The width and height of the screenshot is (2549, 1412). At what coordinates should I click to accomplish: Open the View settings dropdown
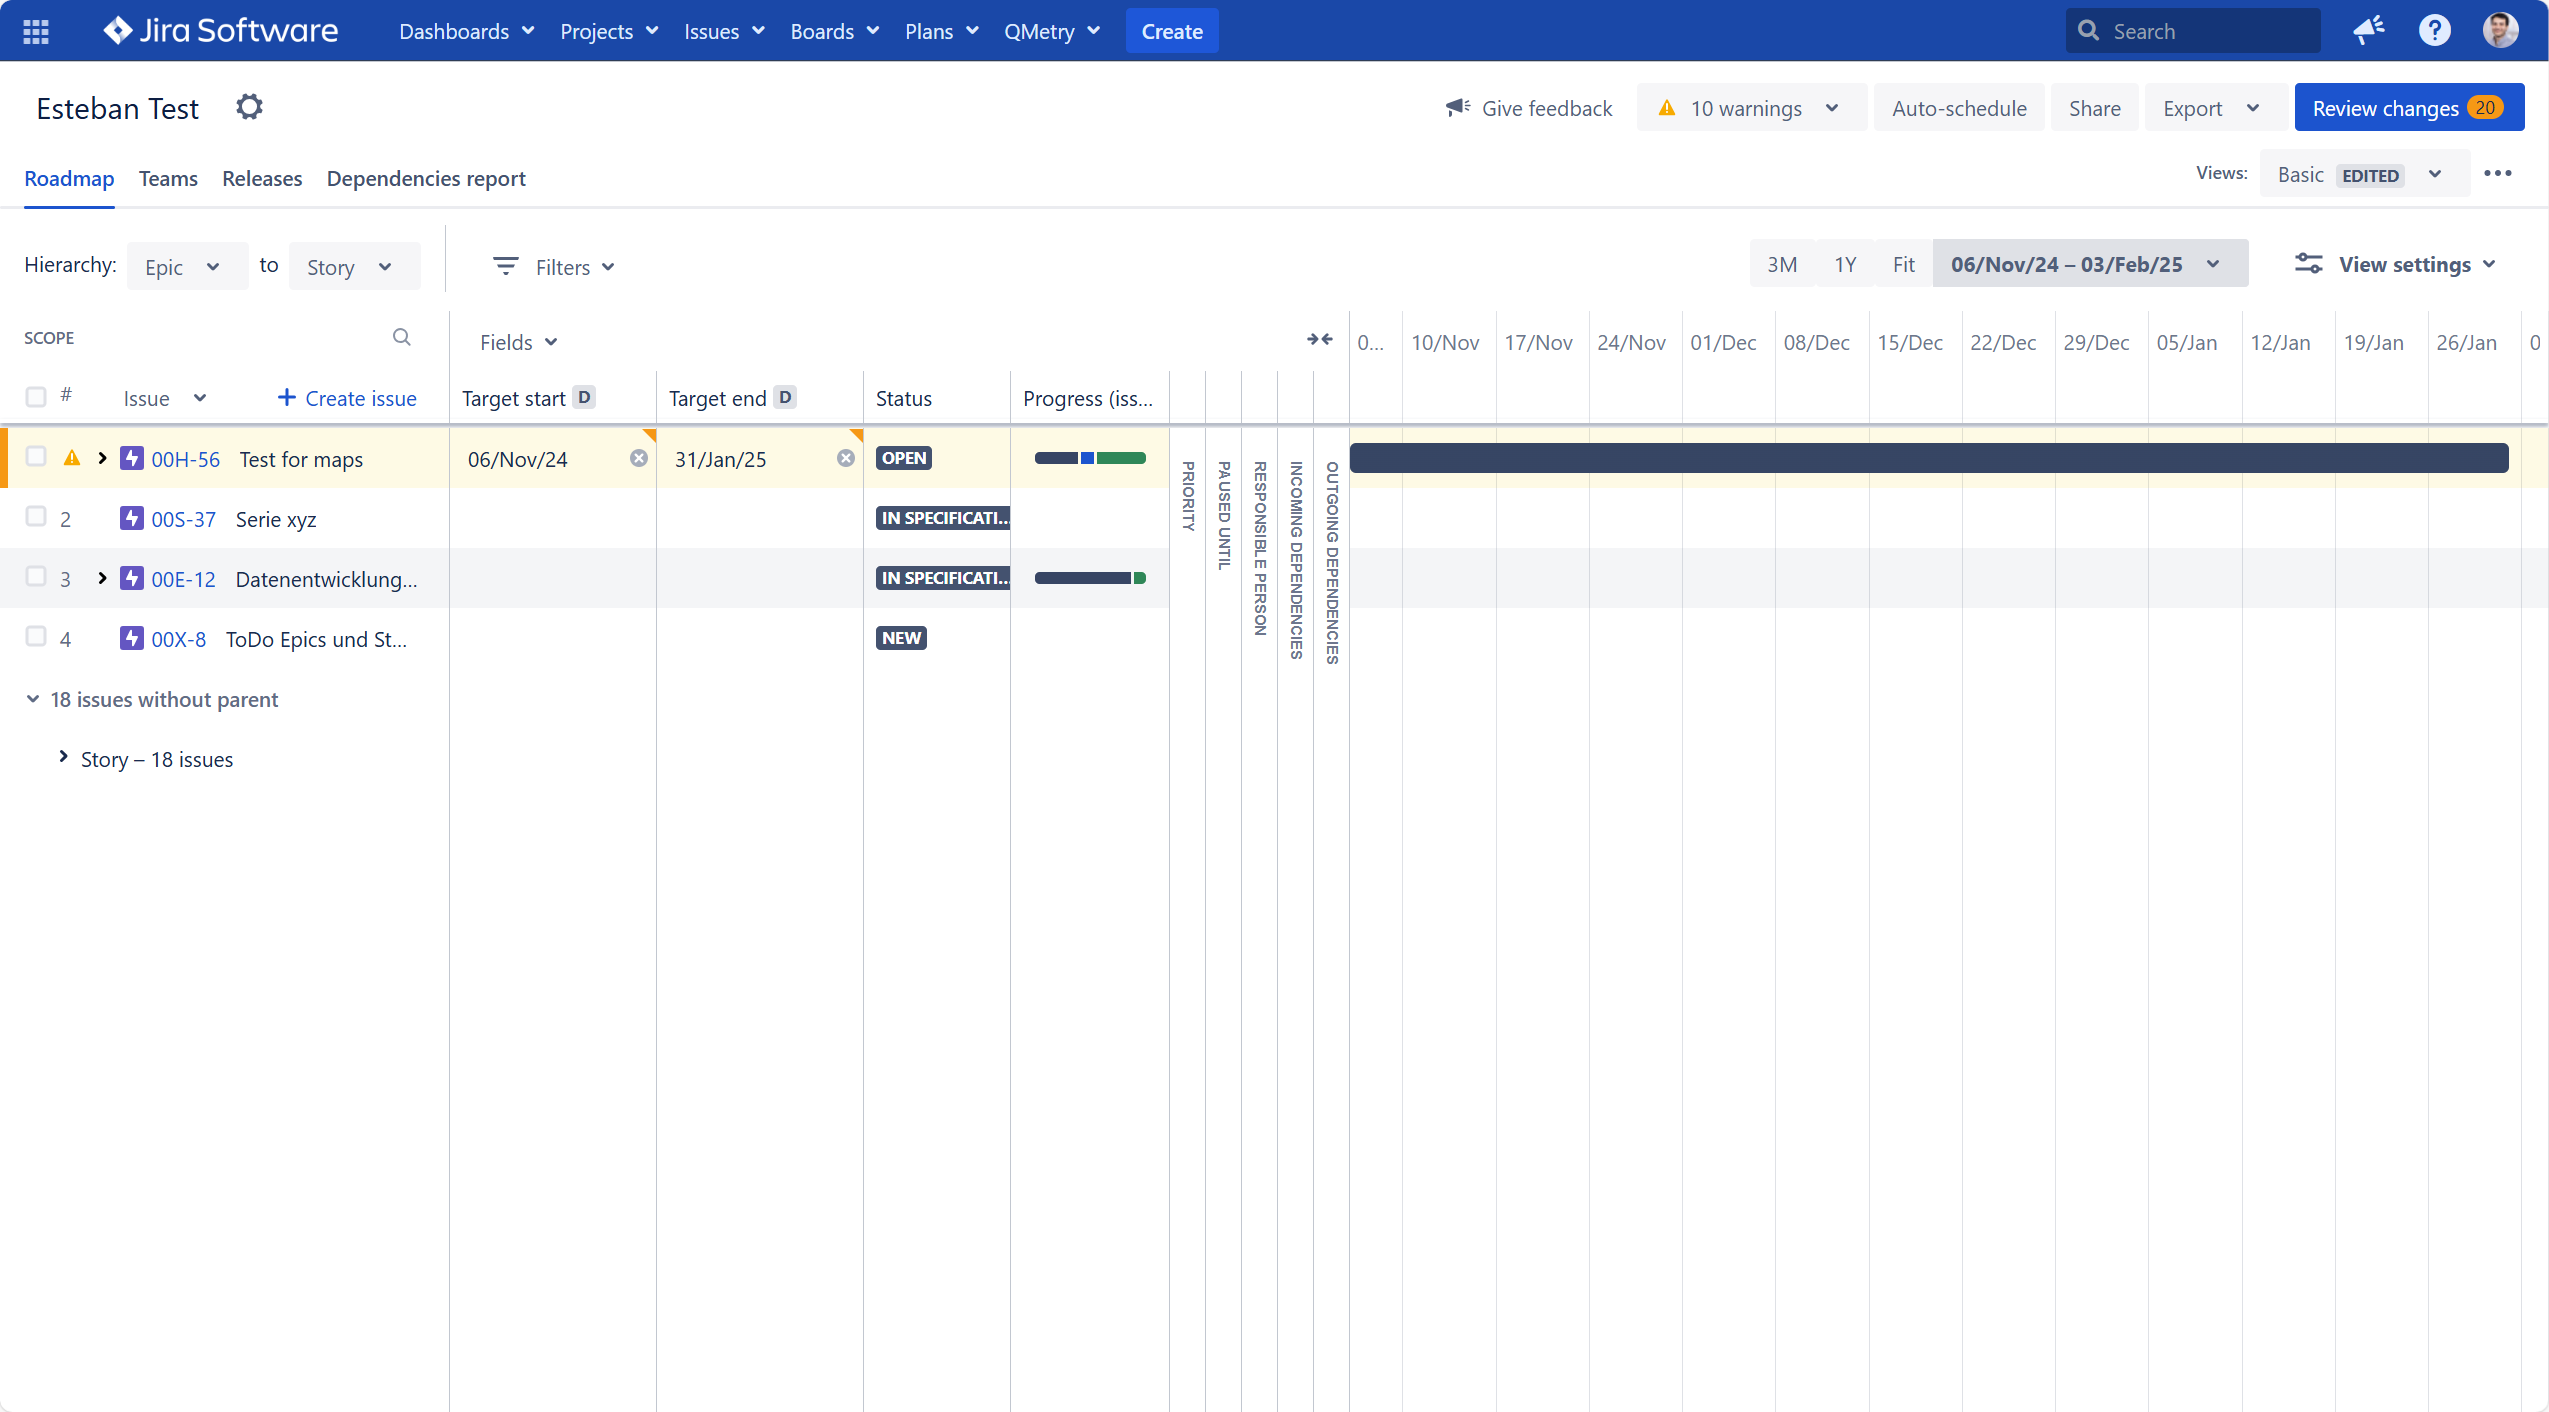pyautogui.click(x=2397, y=264)
